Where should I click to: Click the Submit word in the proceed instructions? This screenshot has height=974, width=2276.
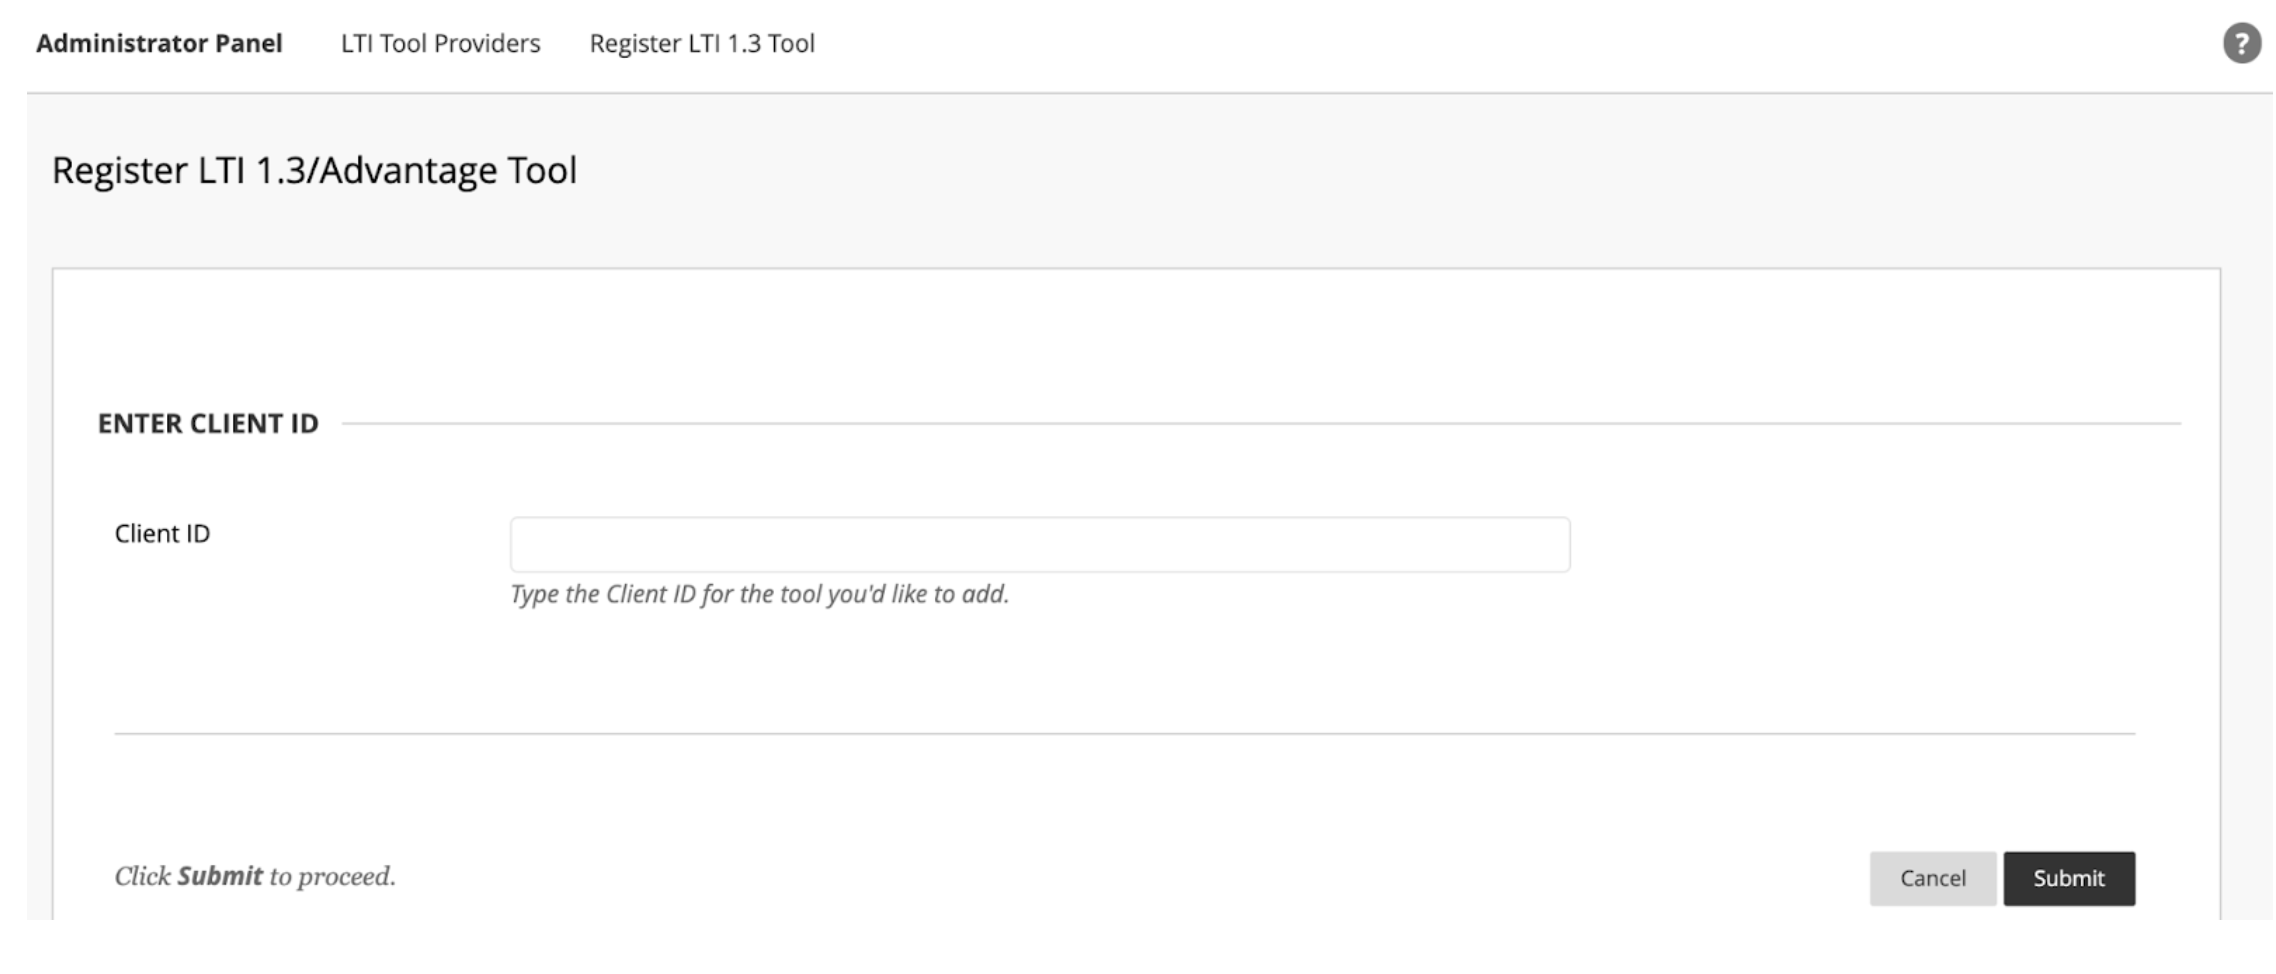220,876
